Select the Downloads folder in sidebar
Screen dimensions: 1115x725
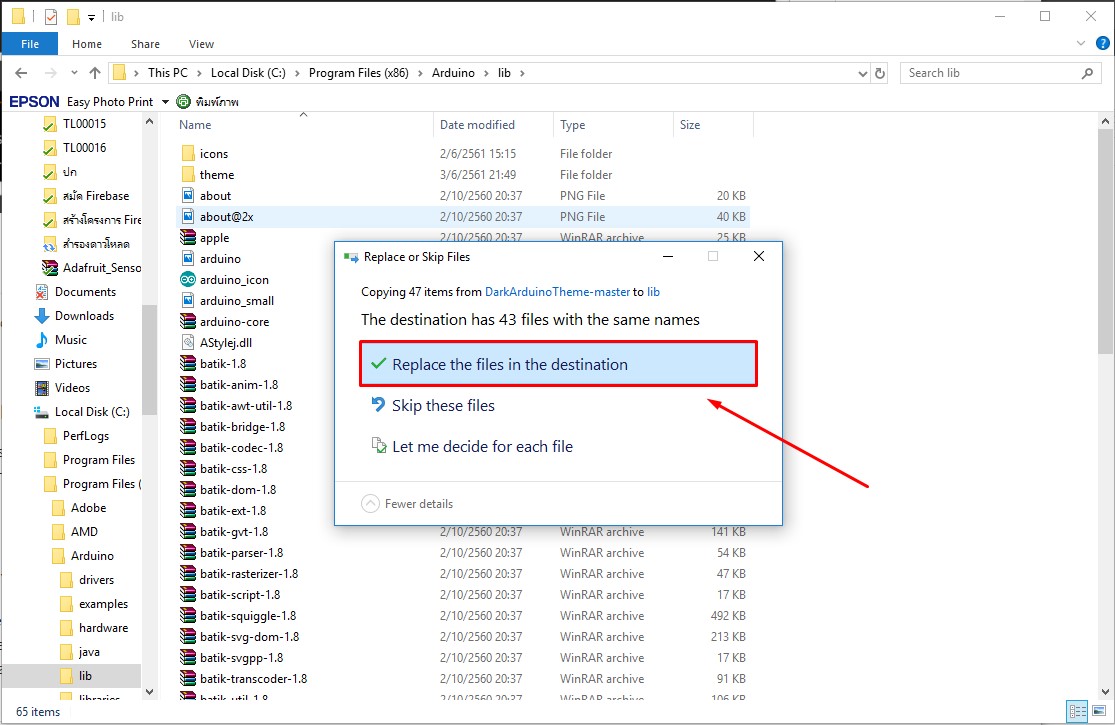pos(84,316)
